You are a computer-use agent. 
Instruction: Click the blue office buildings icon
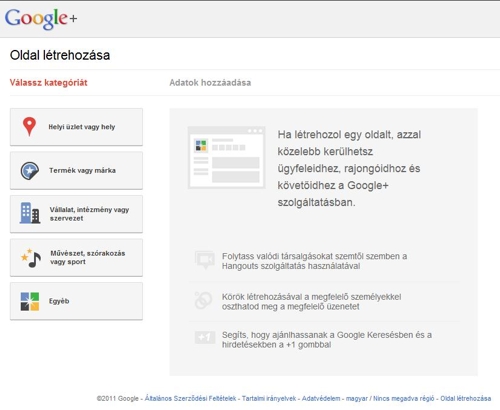[x=30, y=213]
